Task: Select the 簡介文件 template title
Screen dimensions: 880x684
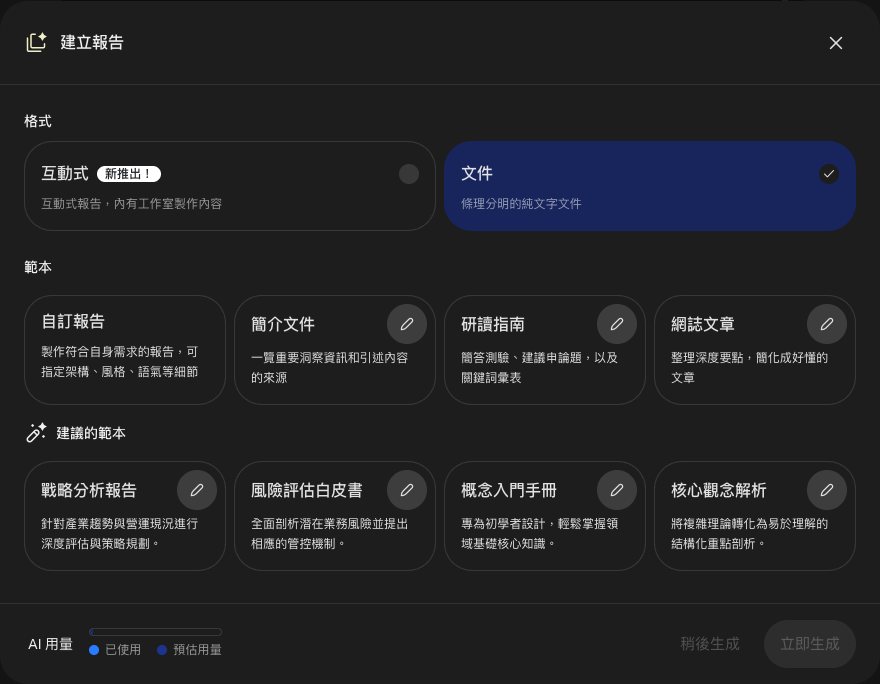Action: pos(283,324)
